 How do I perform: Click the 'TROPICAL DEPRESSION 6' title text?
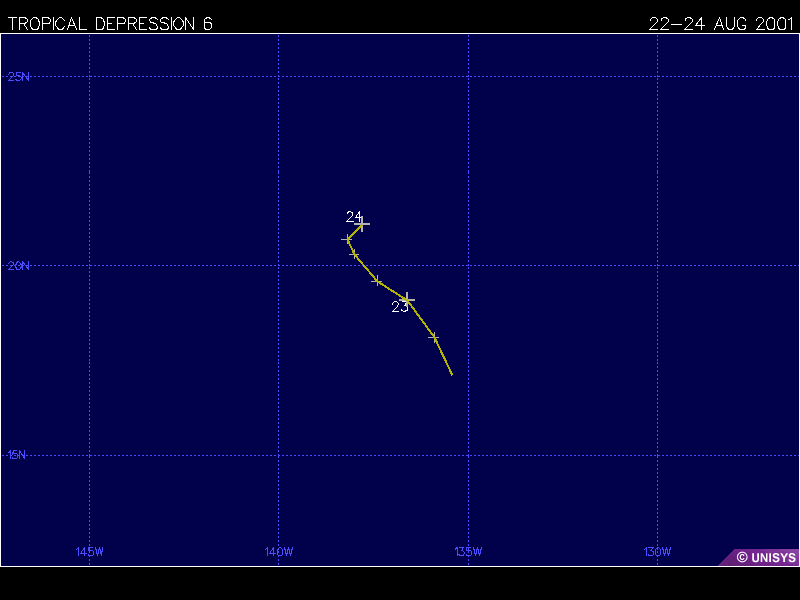tap(110, 24)
